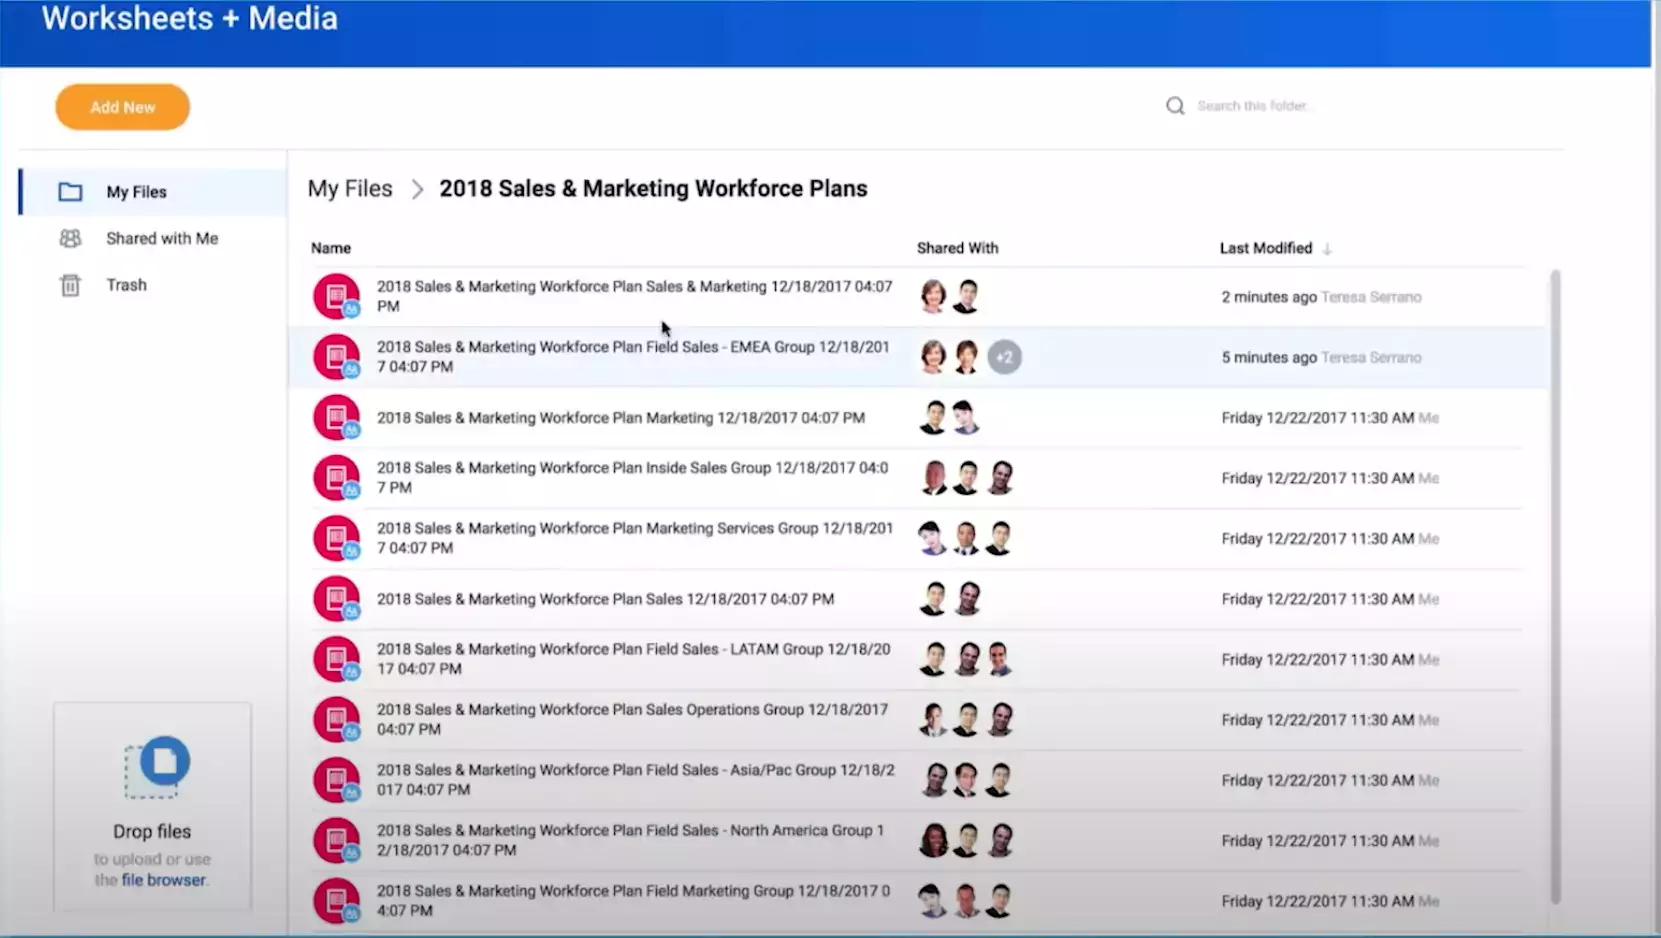
Task: Click the people icon next to Shared with Me
Action: pos(70,238)
